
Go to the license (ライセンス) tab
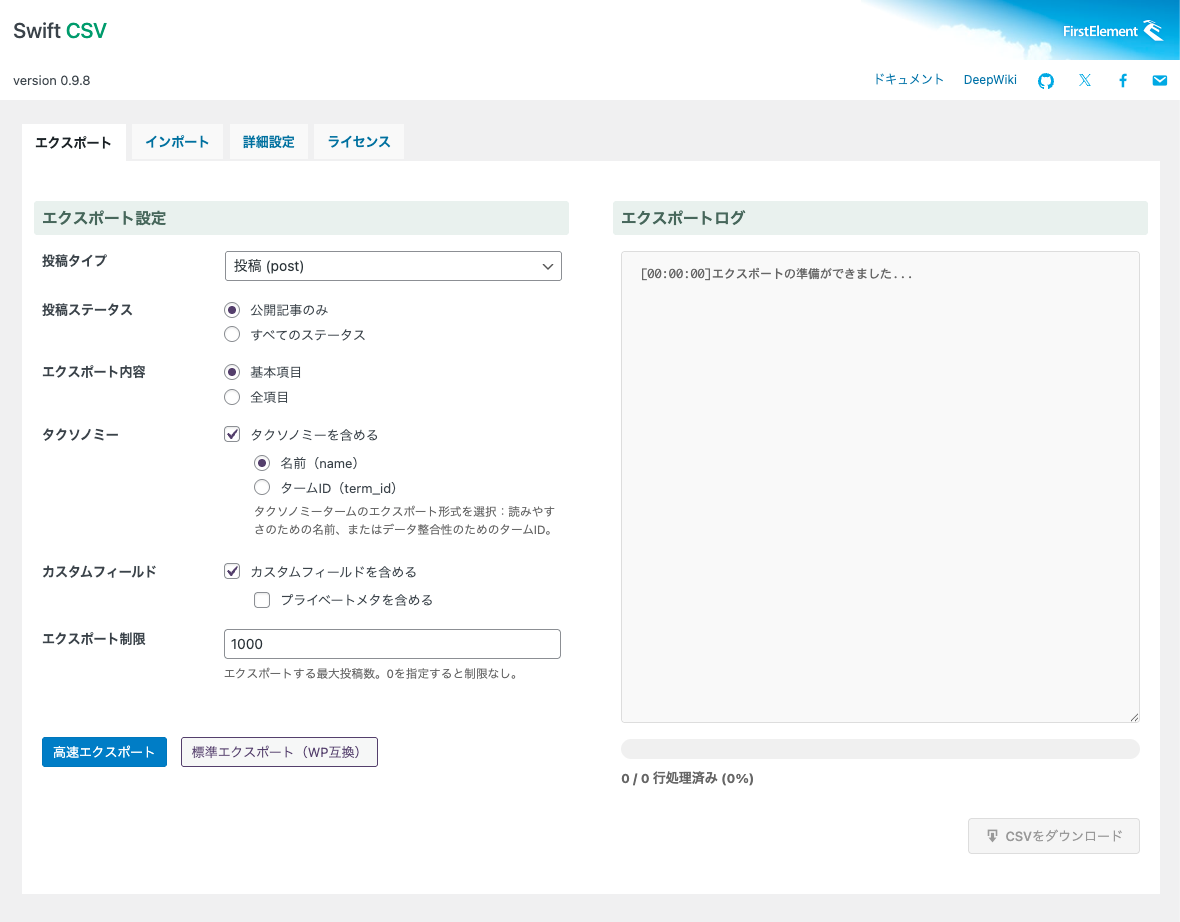pos(359,142)
